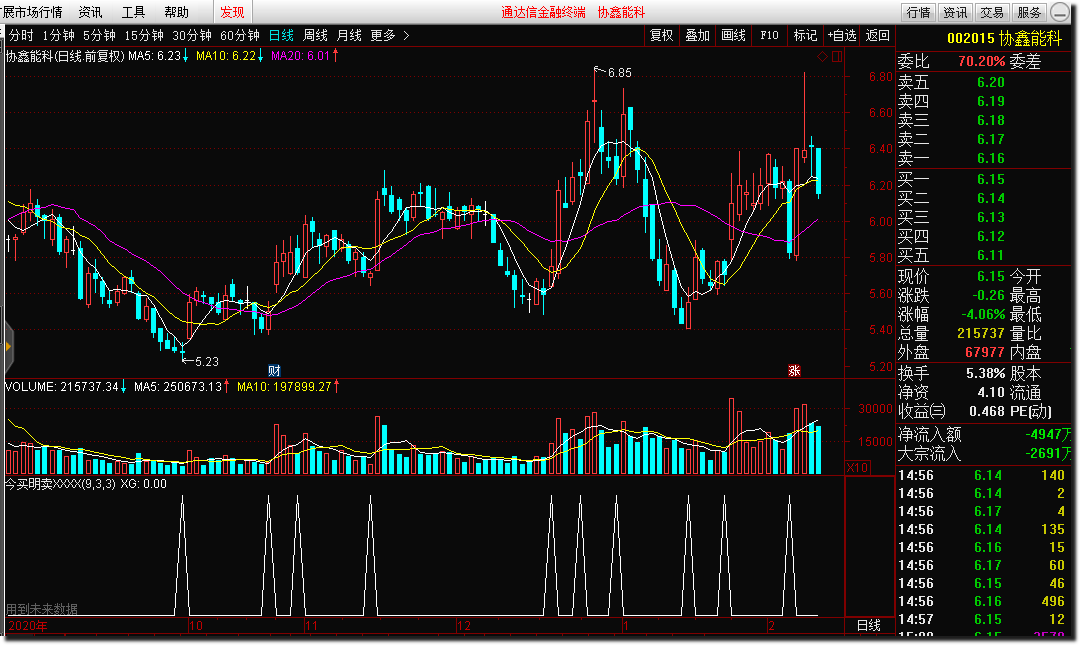Switch to the 月线 monthly chart tab
The image size is (1081, 645).
pyautogui.click(x=349, y=35)
